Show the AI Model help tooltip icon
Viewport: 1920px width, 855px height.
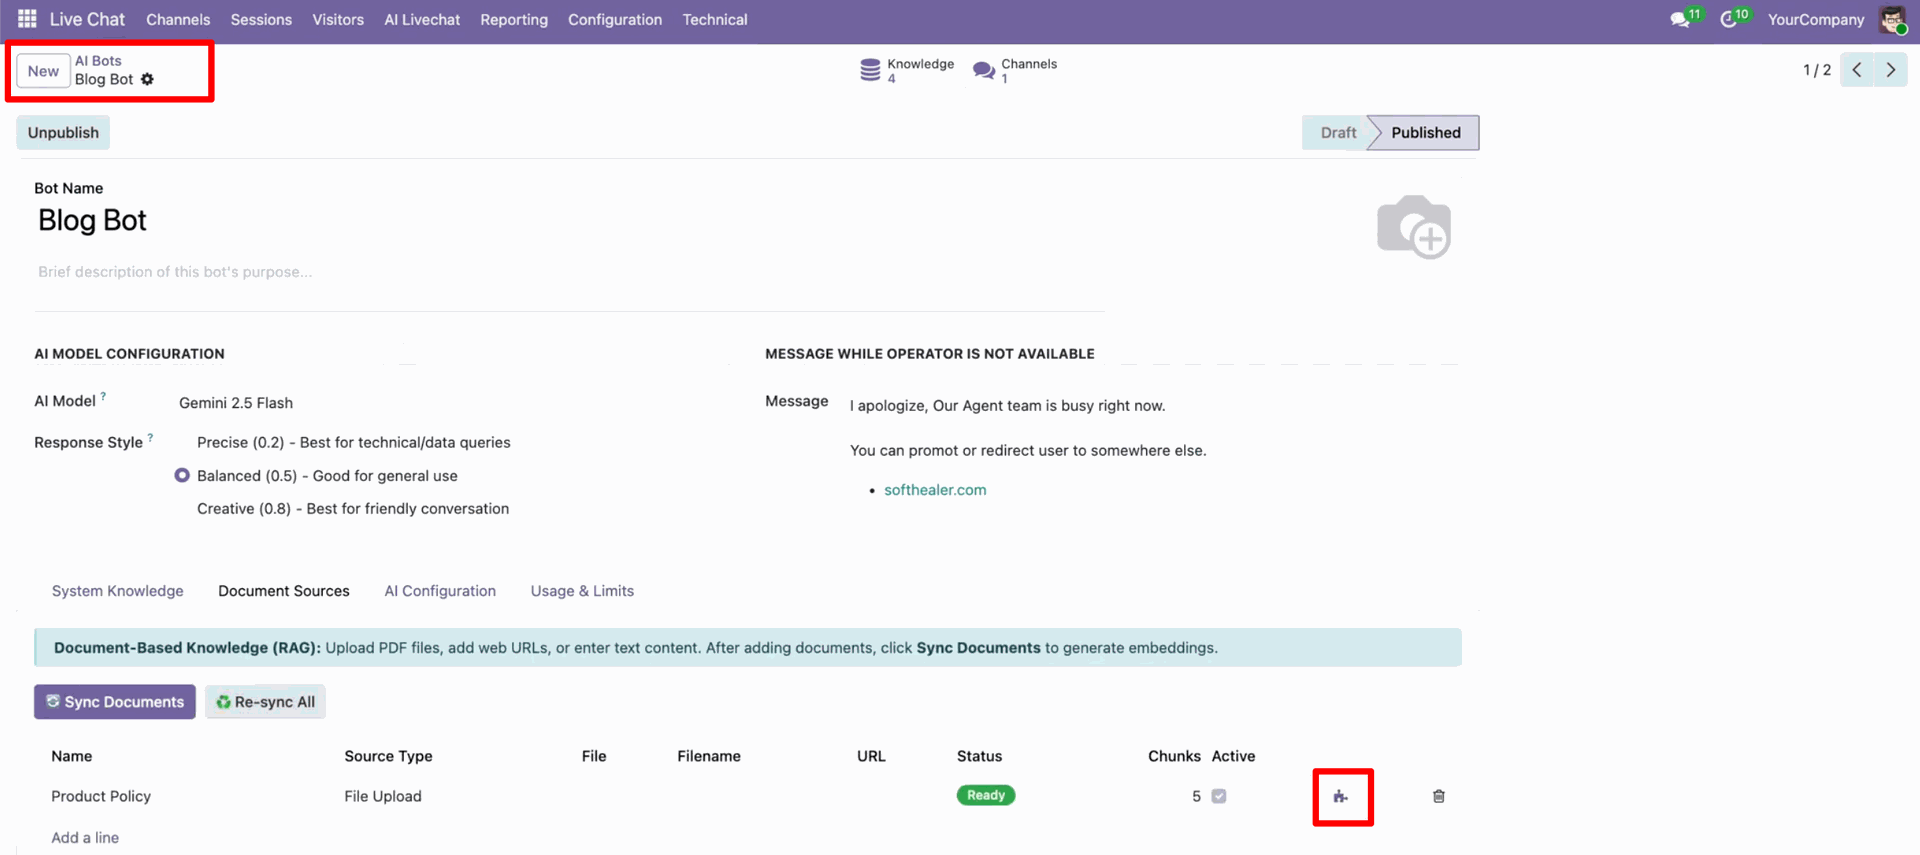click(103, 397)
